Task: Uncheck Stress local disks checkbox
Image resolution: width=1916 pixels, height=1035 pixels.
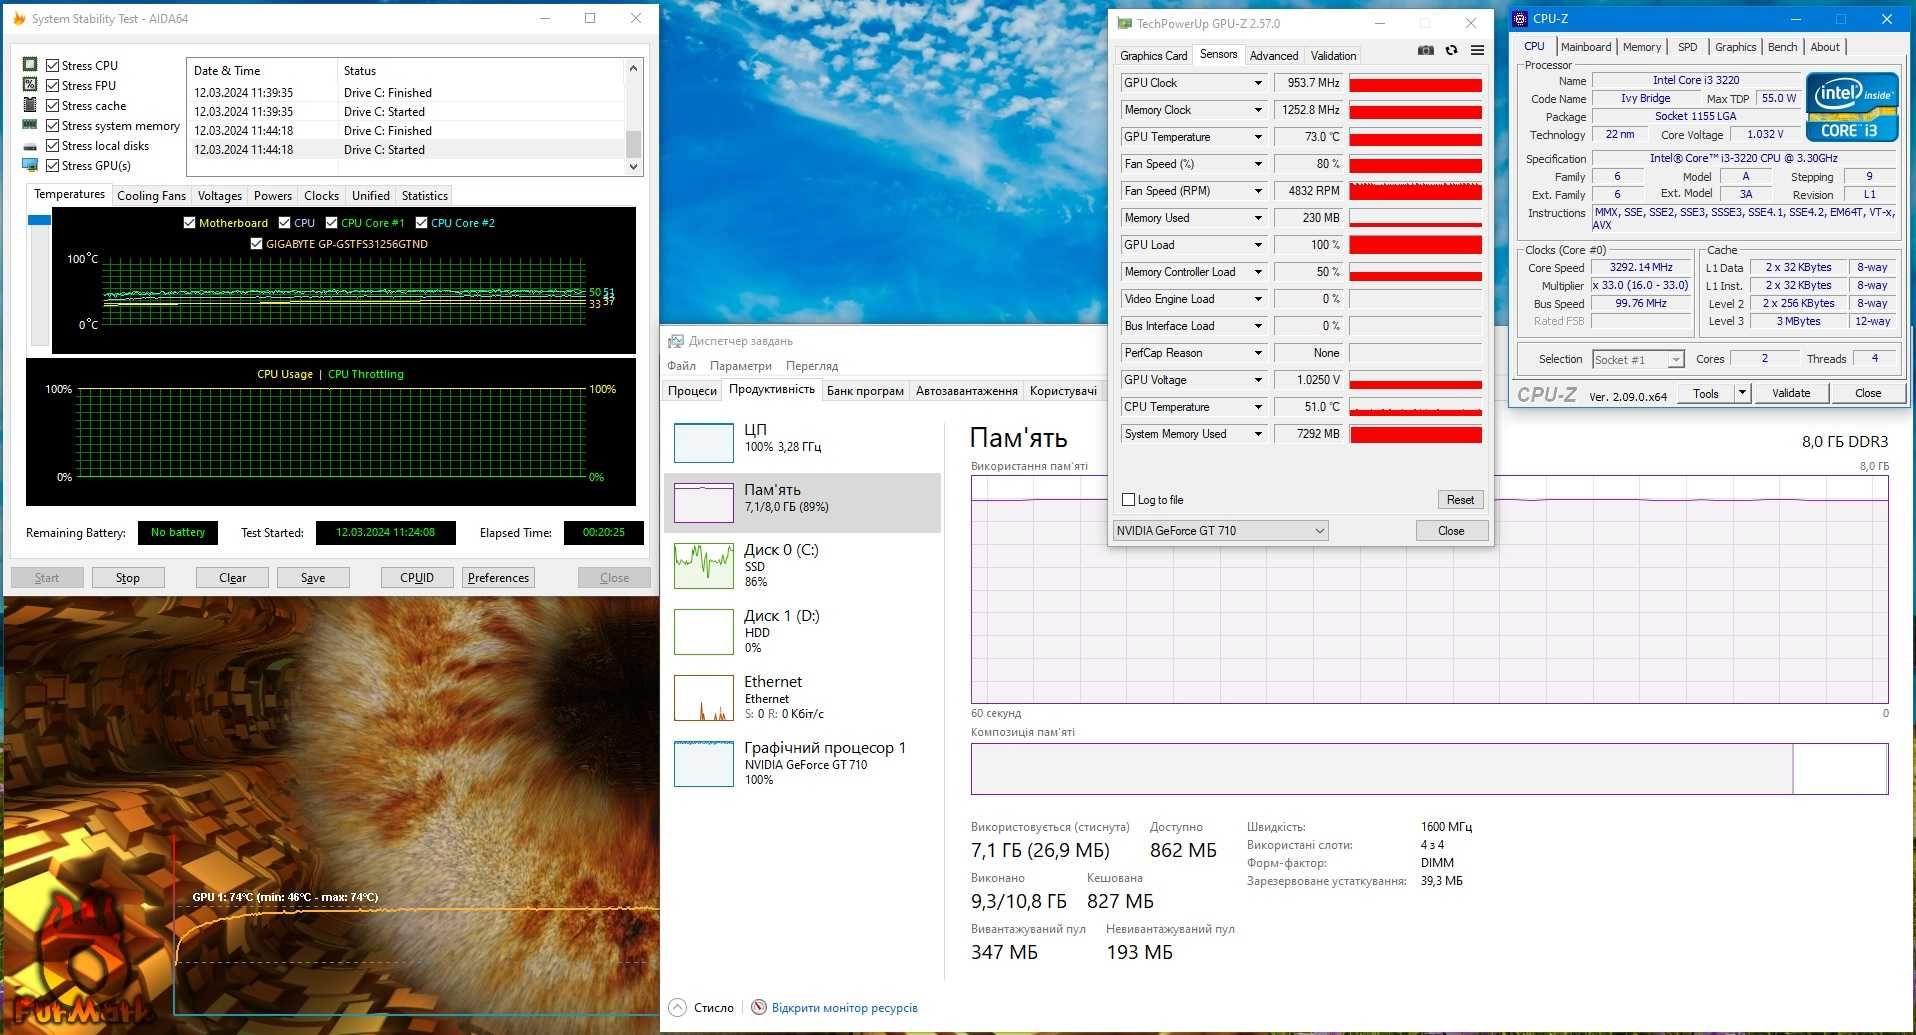Action: [52, 145]
